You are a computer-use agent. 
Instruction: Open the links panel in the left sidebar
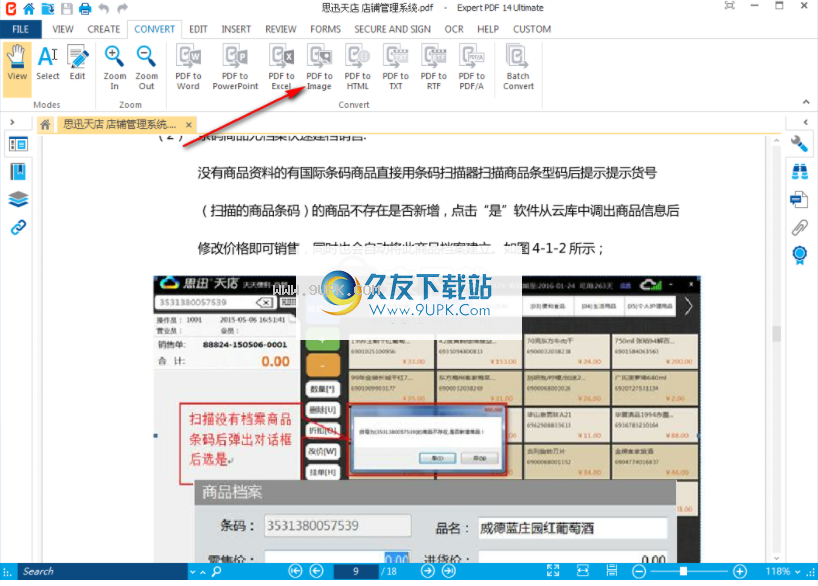tap(18, 228)
